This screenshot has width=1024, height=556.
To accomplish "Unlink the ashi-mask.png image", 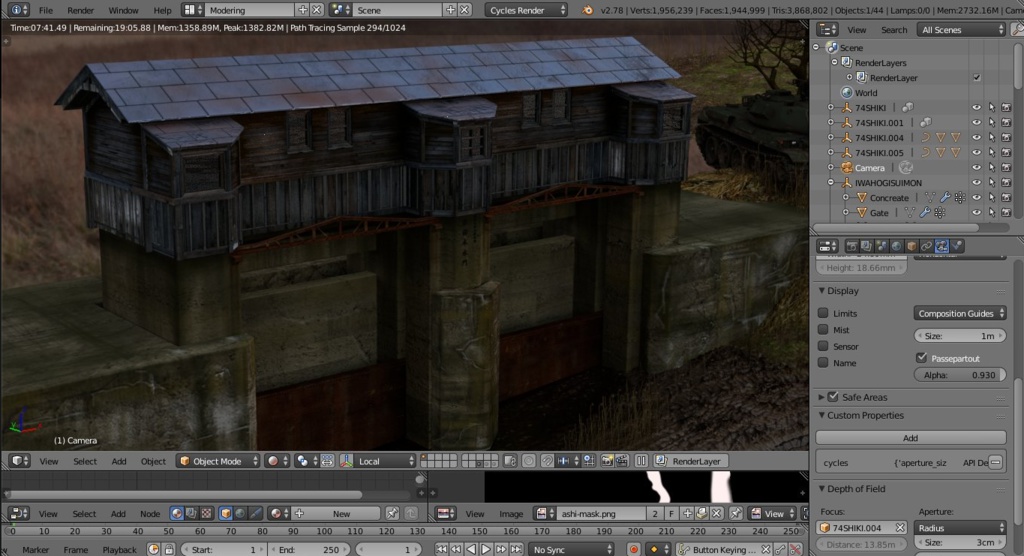I will pyautogui.click(x=716, y=514).
